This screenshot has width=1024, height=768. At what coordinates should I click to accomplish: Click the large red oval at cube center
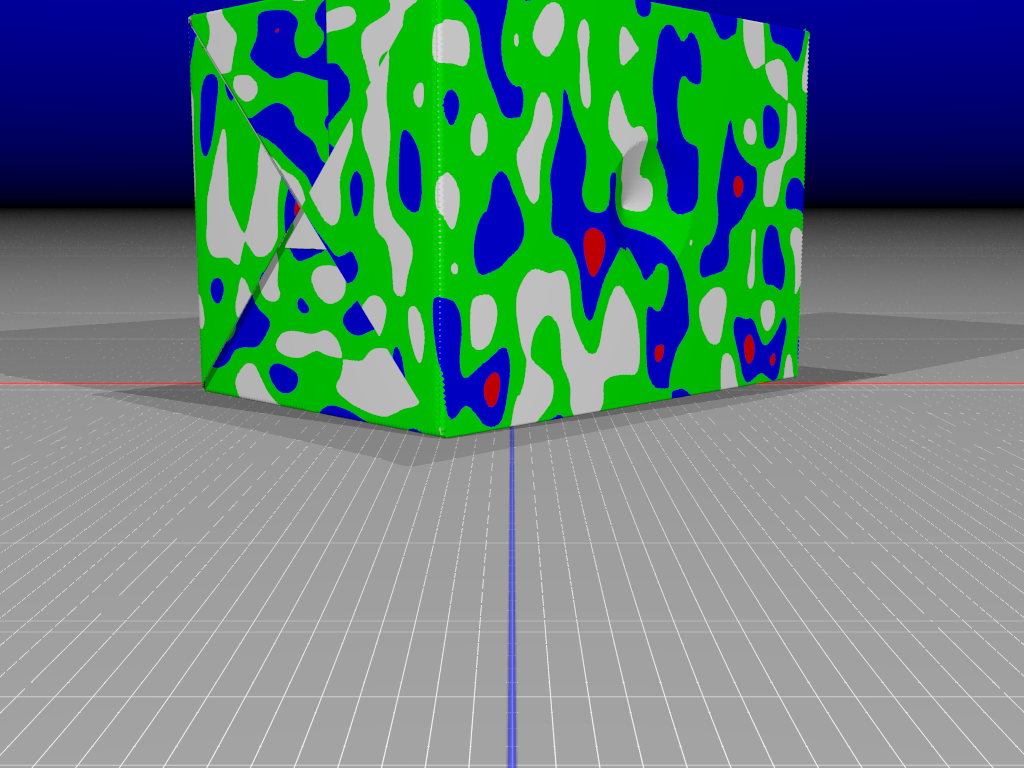[x=593, y=250]
